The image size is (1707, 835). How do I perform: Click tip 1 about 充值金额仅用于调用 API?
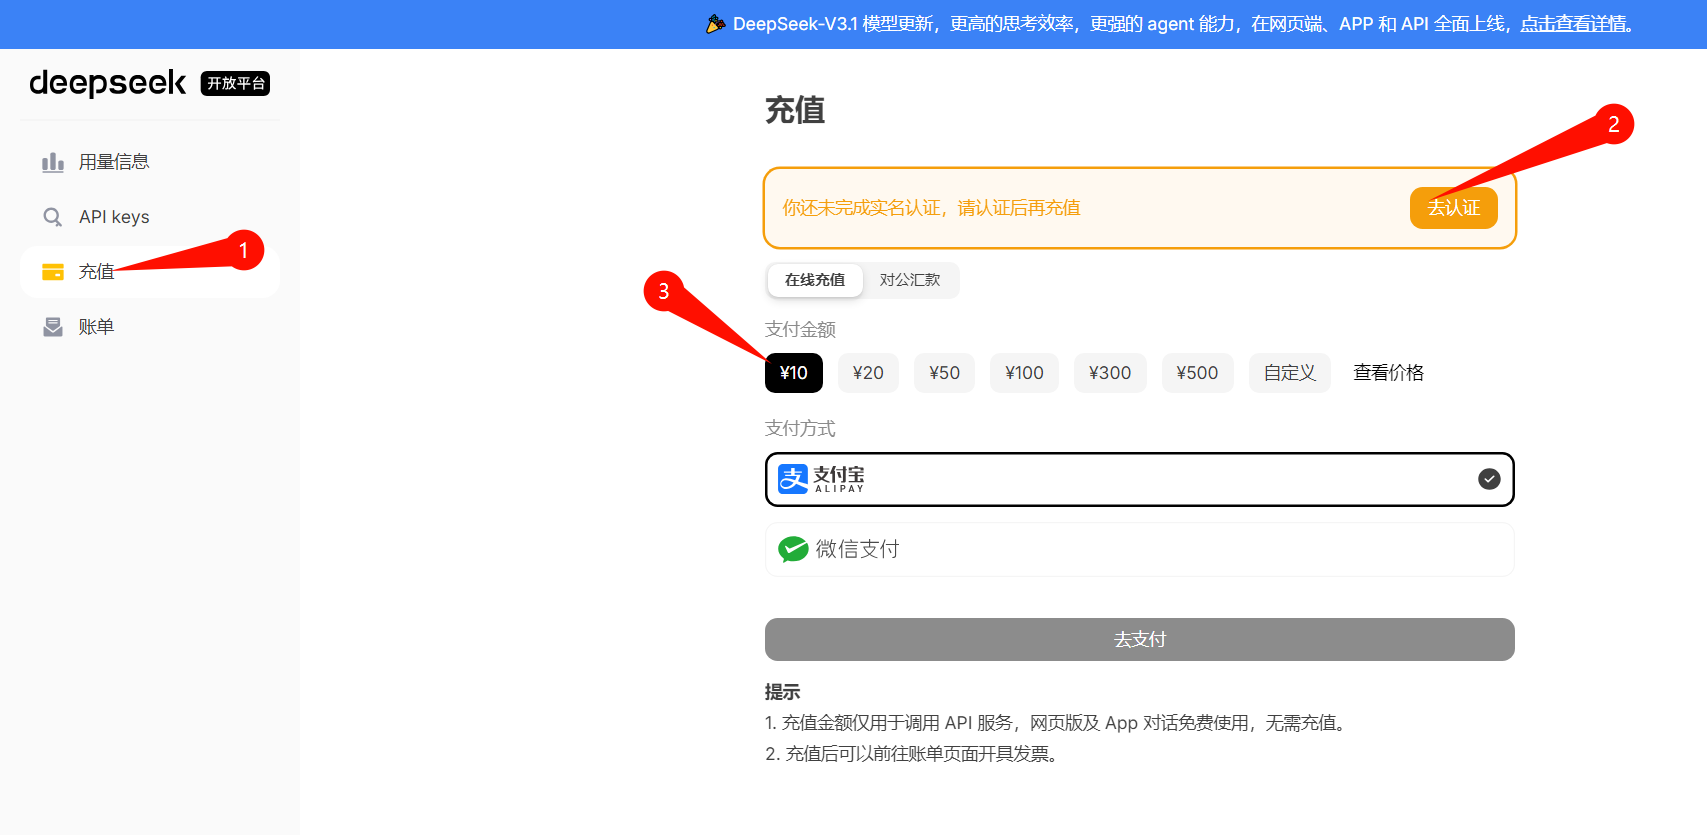coord(1058,723)
